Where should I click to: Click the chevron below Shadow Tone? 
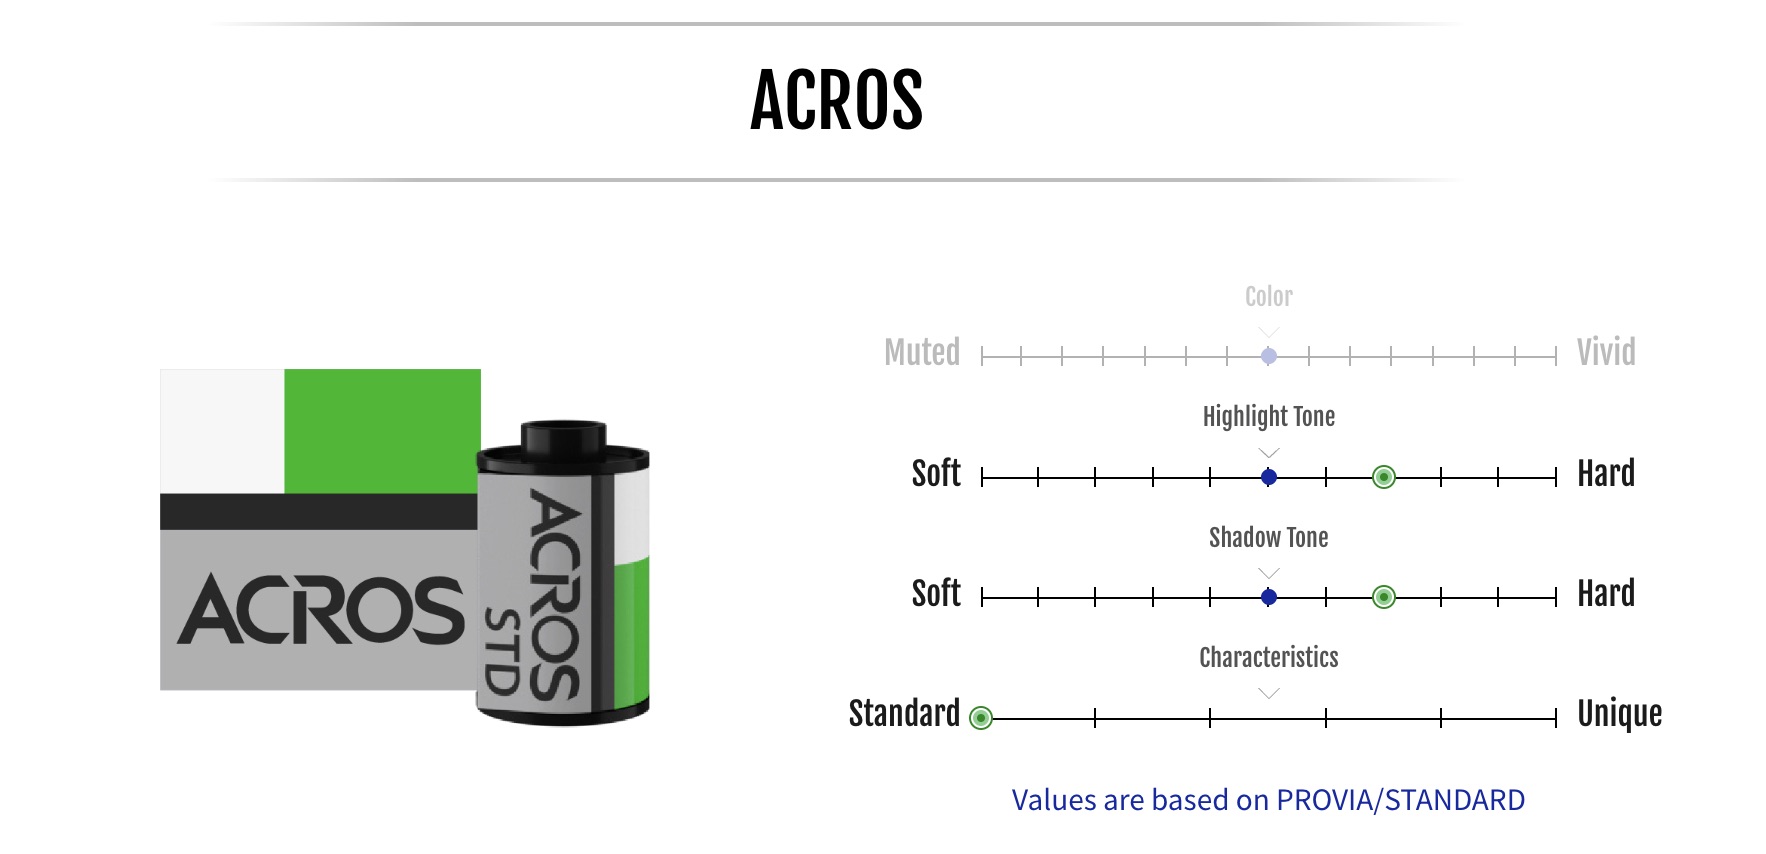point(1269,573)
